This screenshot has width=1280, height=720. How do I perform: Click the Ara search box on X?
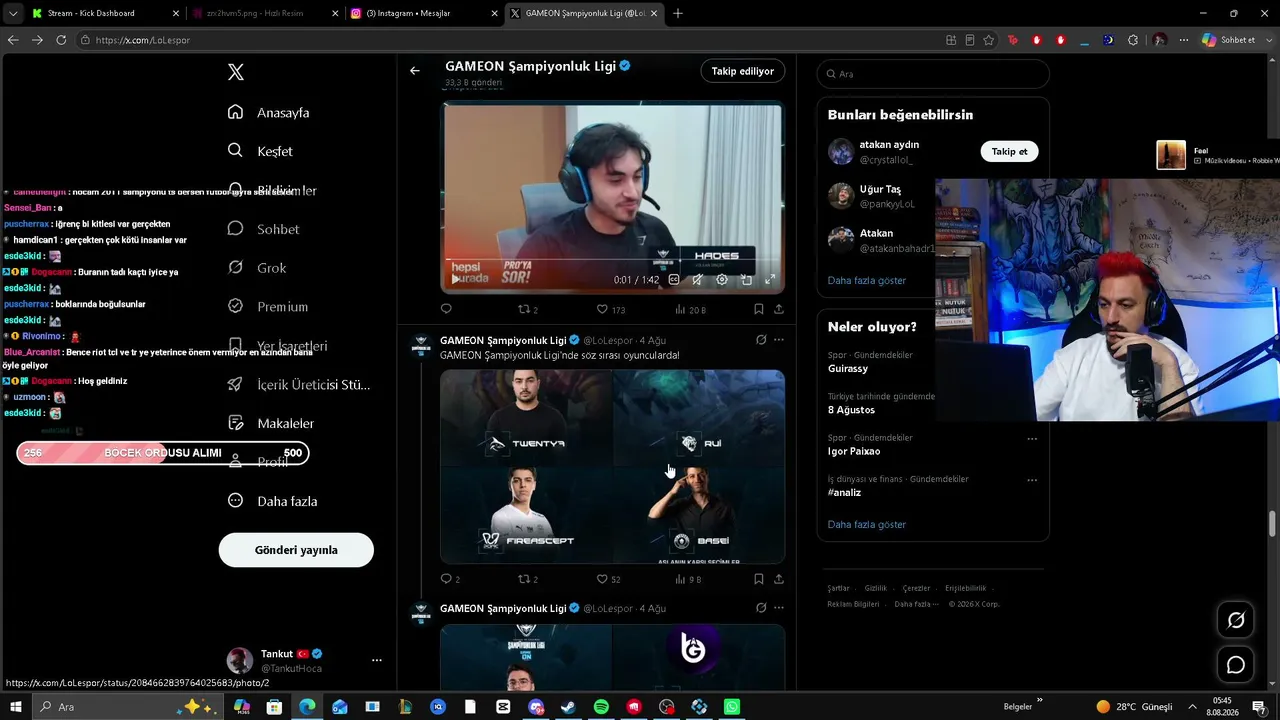pyautogui.click(x=933, y=74)
